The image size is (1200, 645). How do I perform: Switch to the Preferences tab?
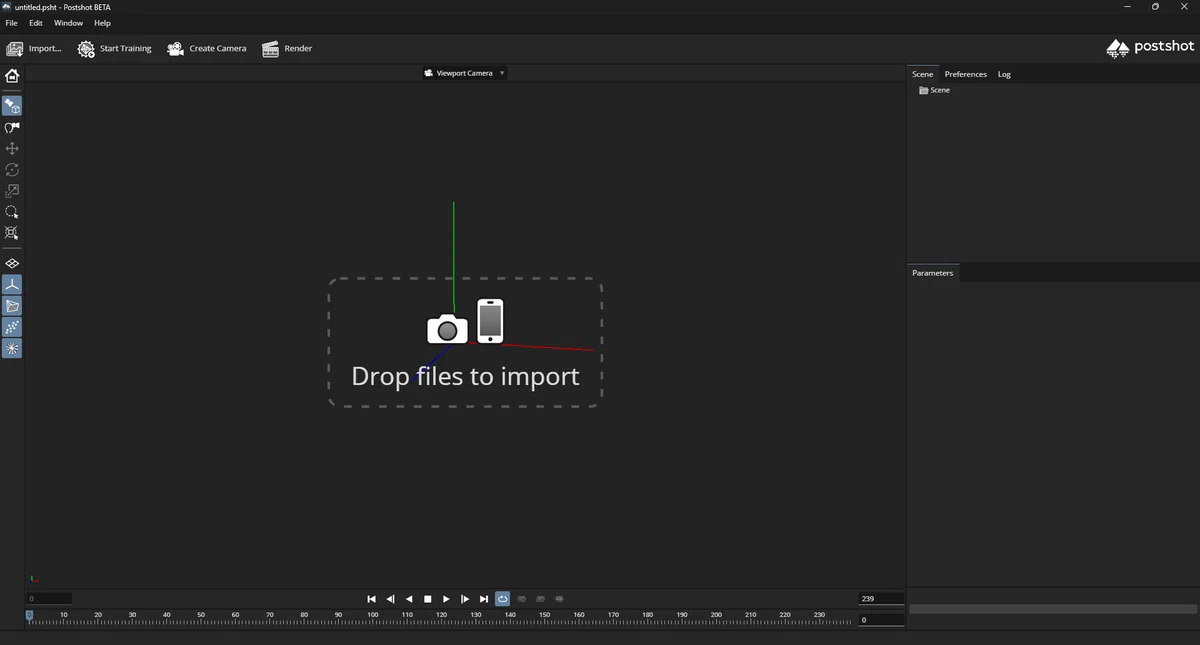pyautogui.click(x=966, y=74)
